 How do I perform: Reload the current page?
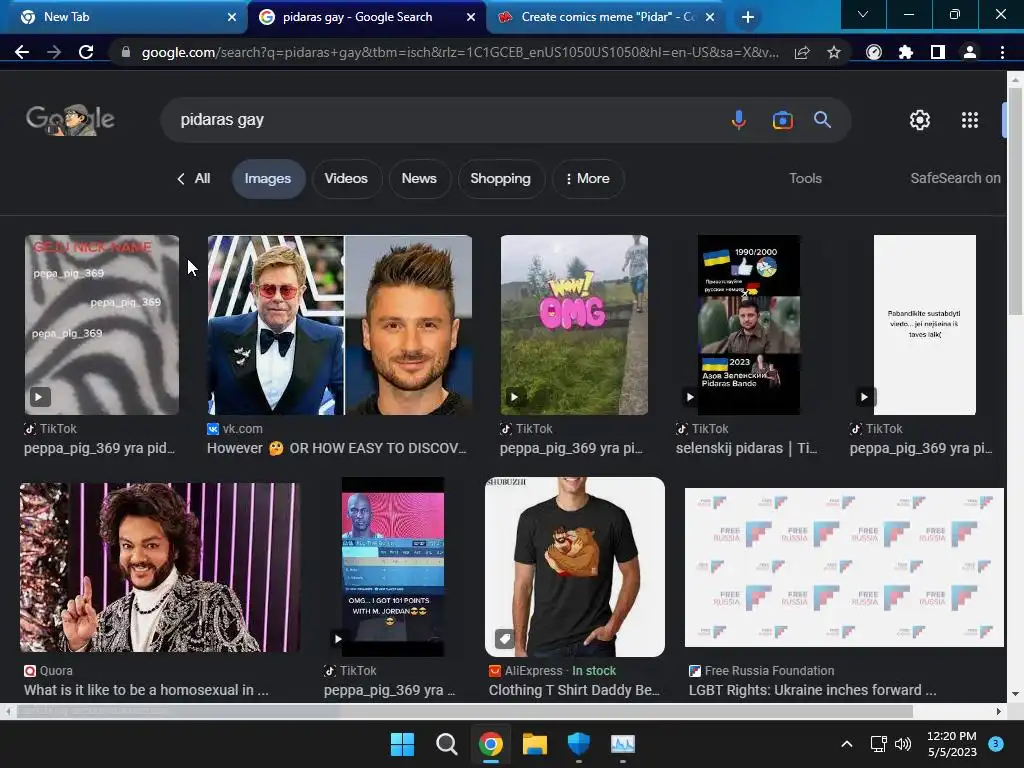tap(86, 52)
